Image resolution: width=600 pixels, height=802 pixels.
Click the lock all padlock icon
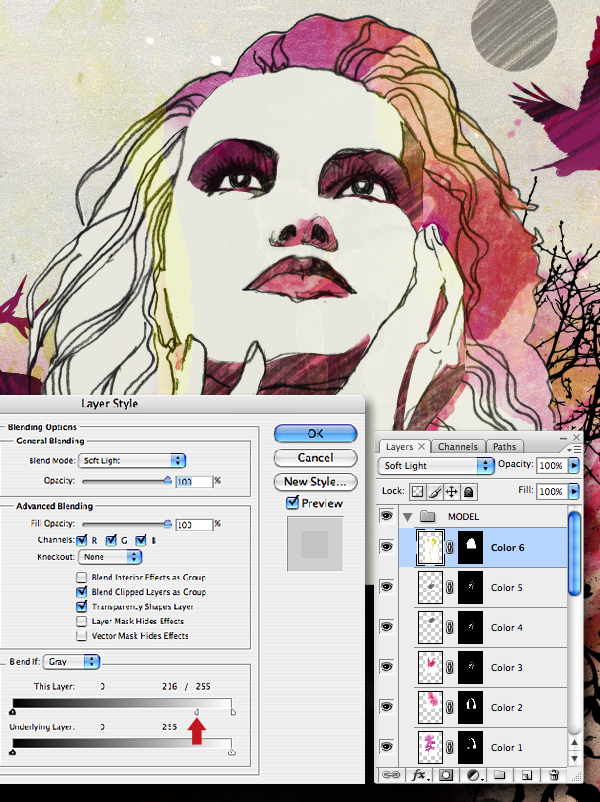tap(468, 492)
